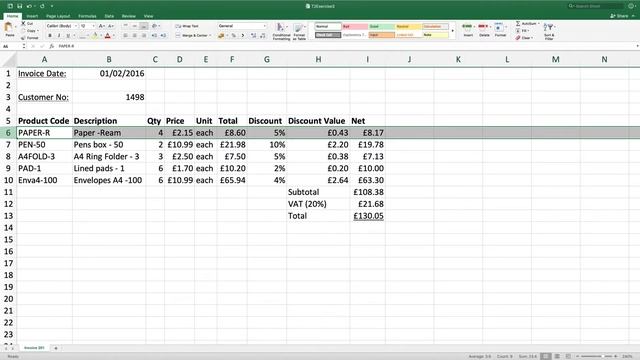Click the Share button
The height and width of the screenshot is (360, 640).
[620, 16]
